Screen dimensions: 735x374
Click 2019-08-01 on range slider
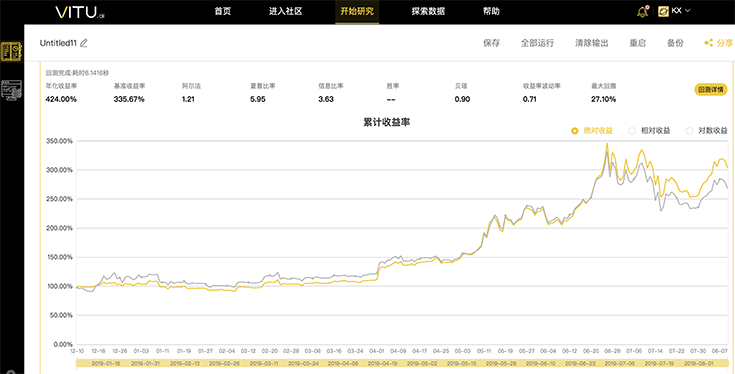(x=698, y=363)
